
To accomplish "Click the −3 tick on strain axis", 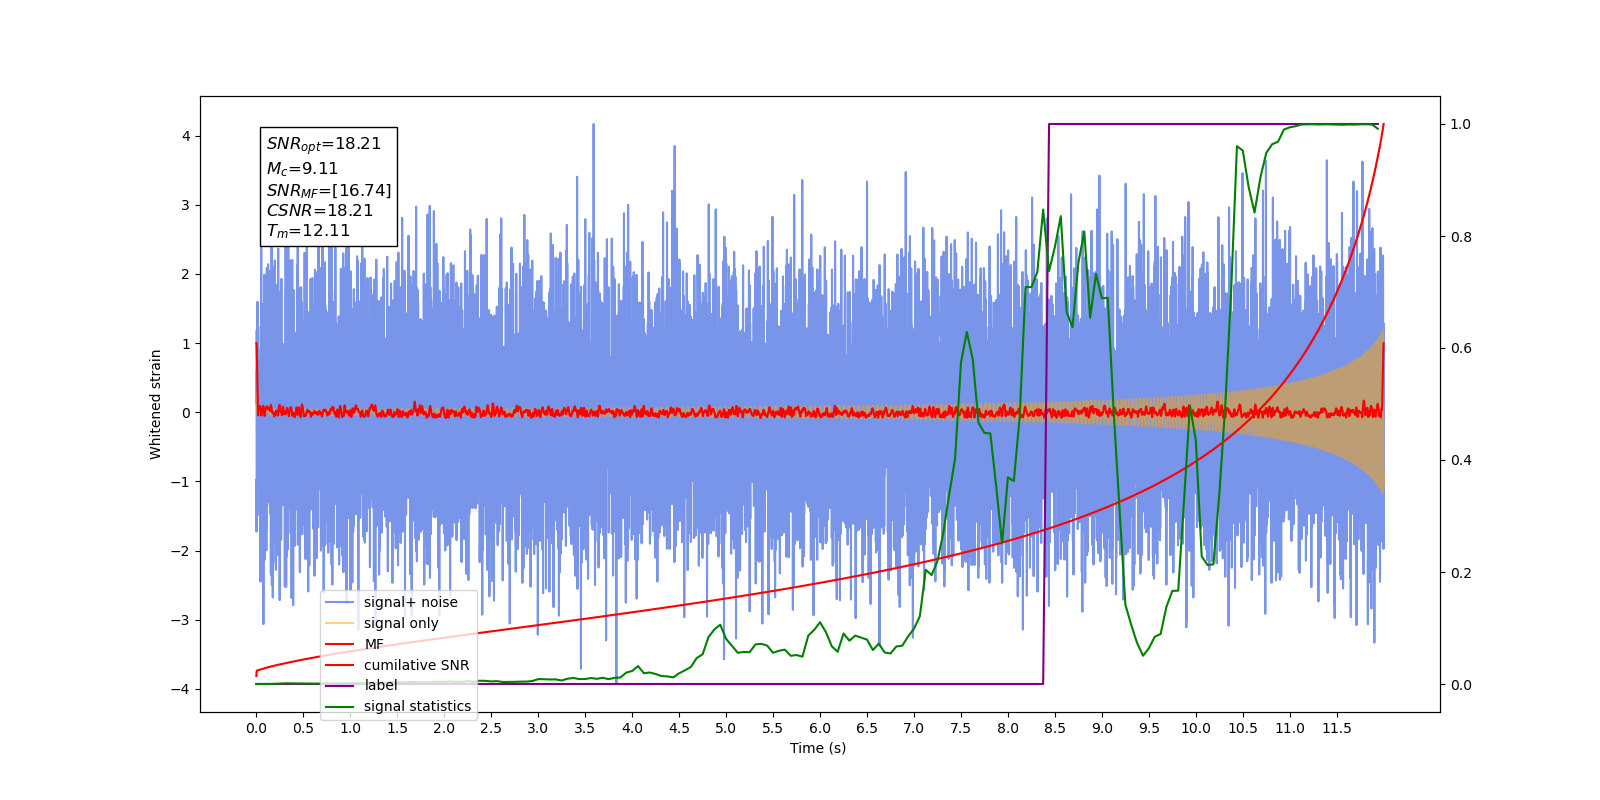I will pos(181,620).
